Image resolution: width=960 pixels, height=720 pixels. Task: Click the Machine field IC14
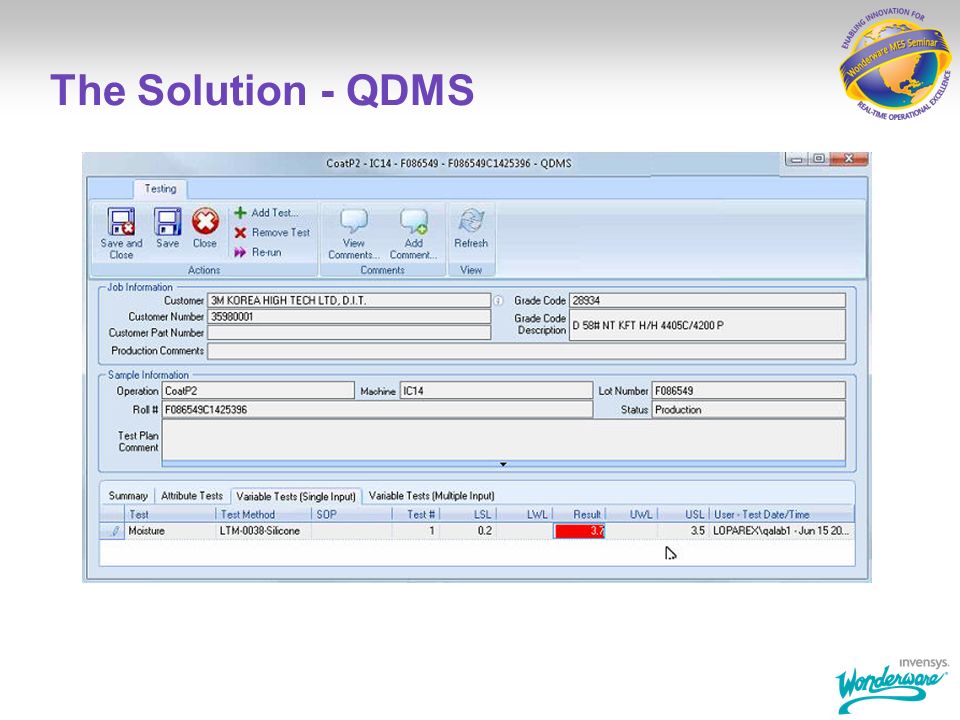[x=496, y=391]
